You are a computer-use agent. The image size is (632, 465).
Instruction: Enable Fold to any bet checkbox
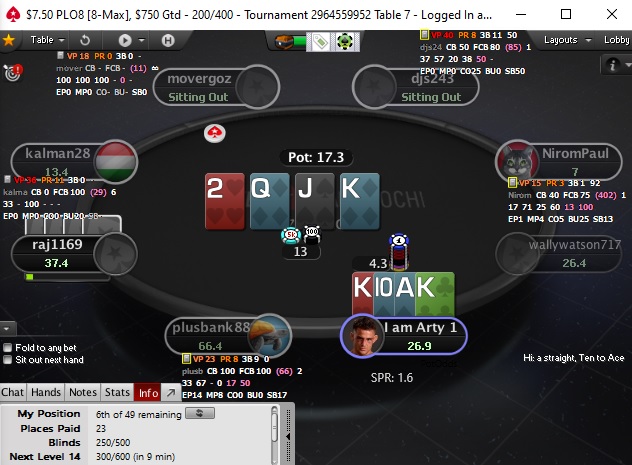7,347
